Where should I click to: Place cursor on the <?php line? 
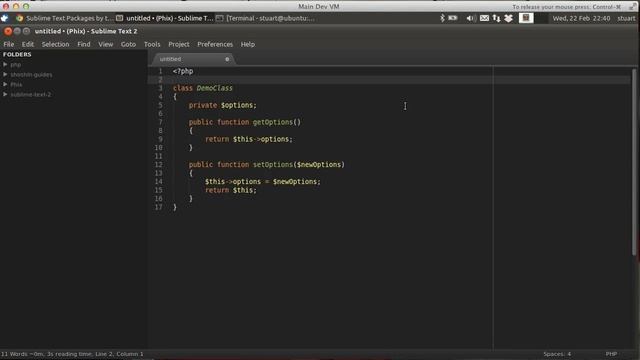[x=183, y=71]
